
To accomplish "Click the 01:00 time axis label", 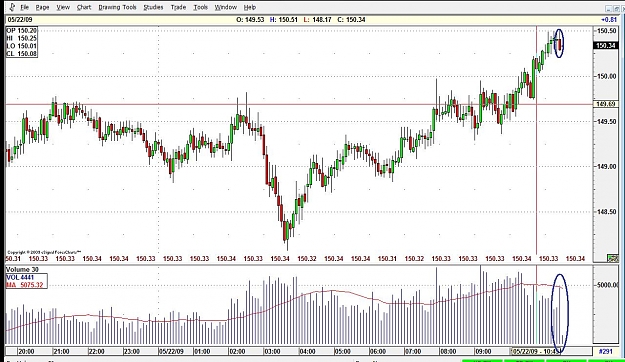I will click(x=202, y=351).
